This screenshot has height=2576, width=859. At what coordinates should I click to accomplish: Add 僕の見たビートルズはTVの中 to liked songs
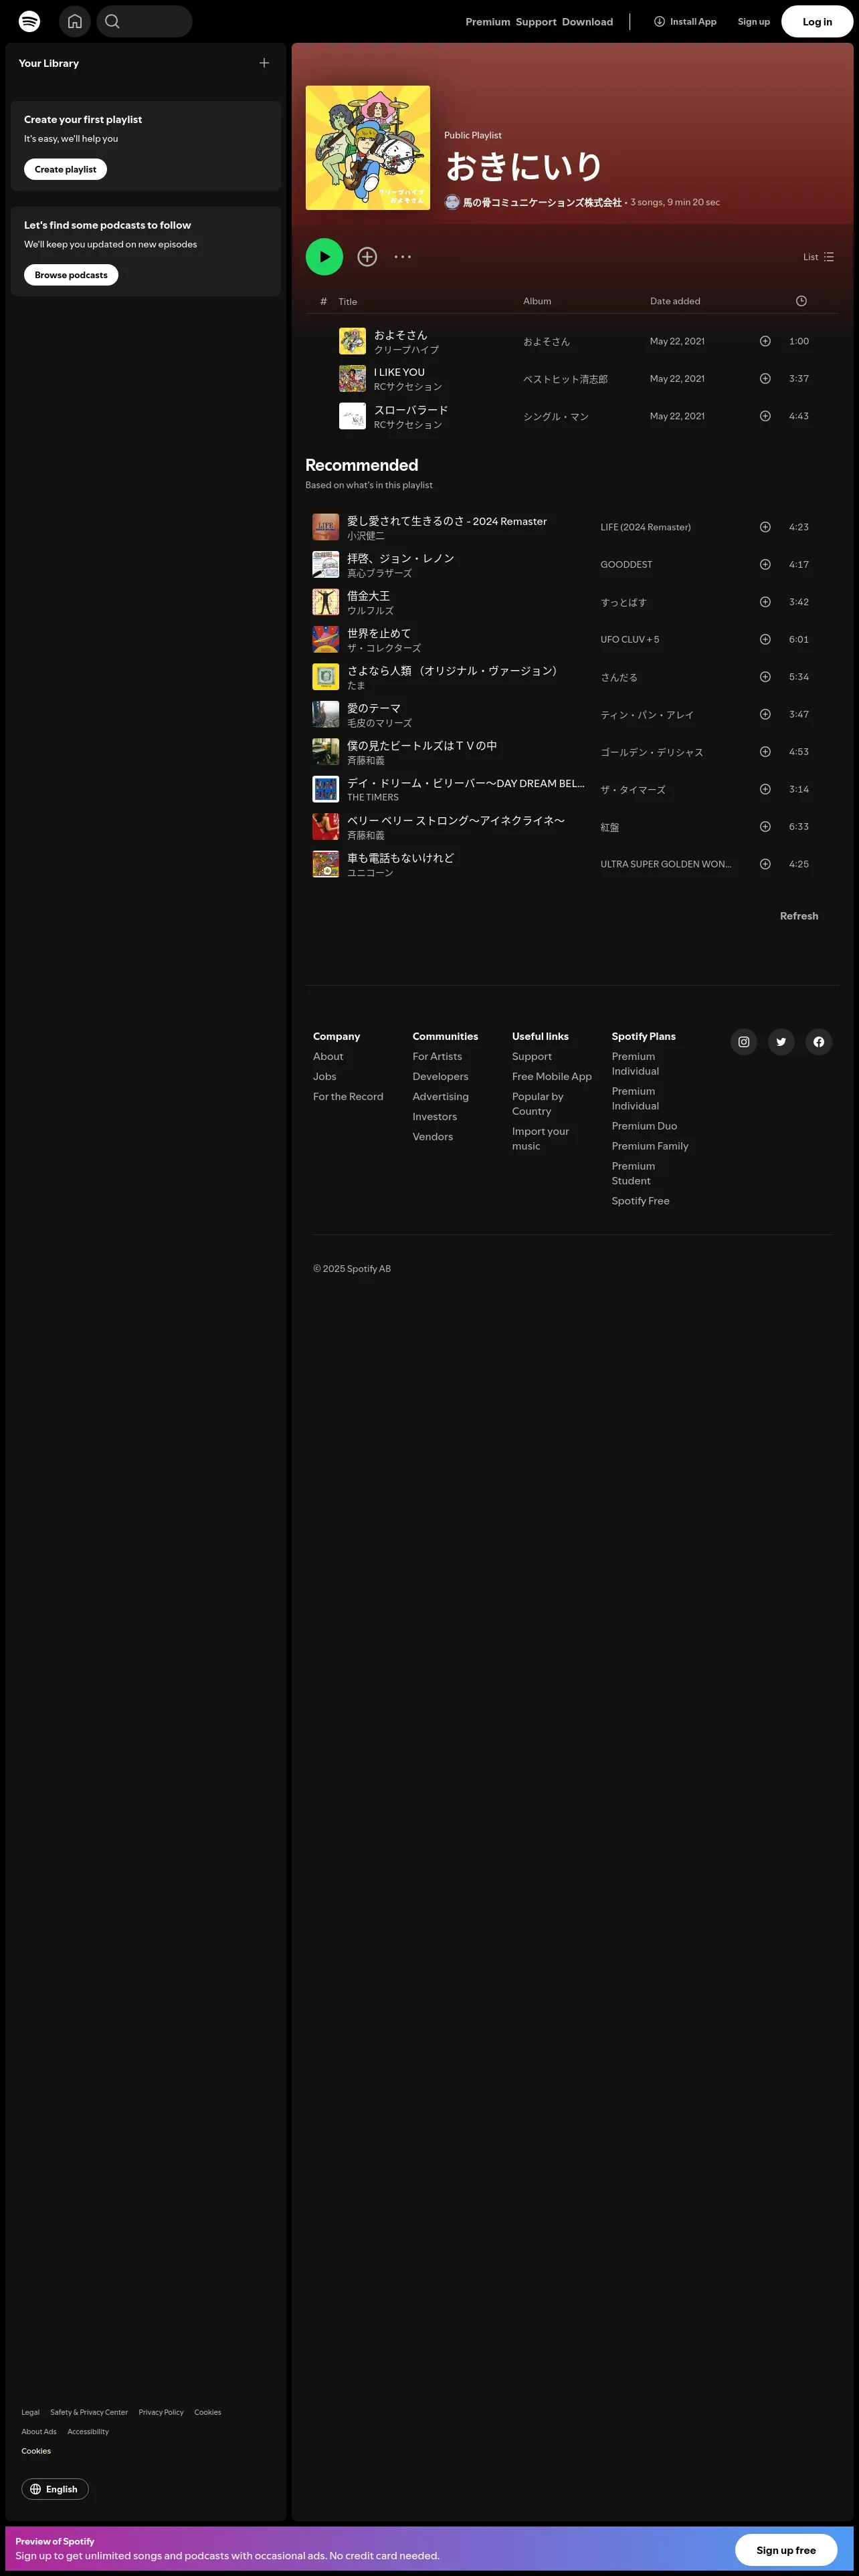coord(765,752)
